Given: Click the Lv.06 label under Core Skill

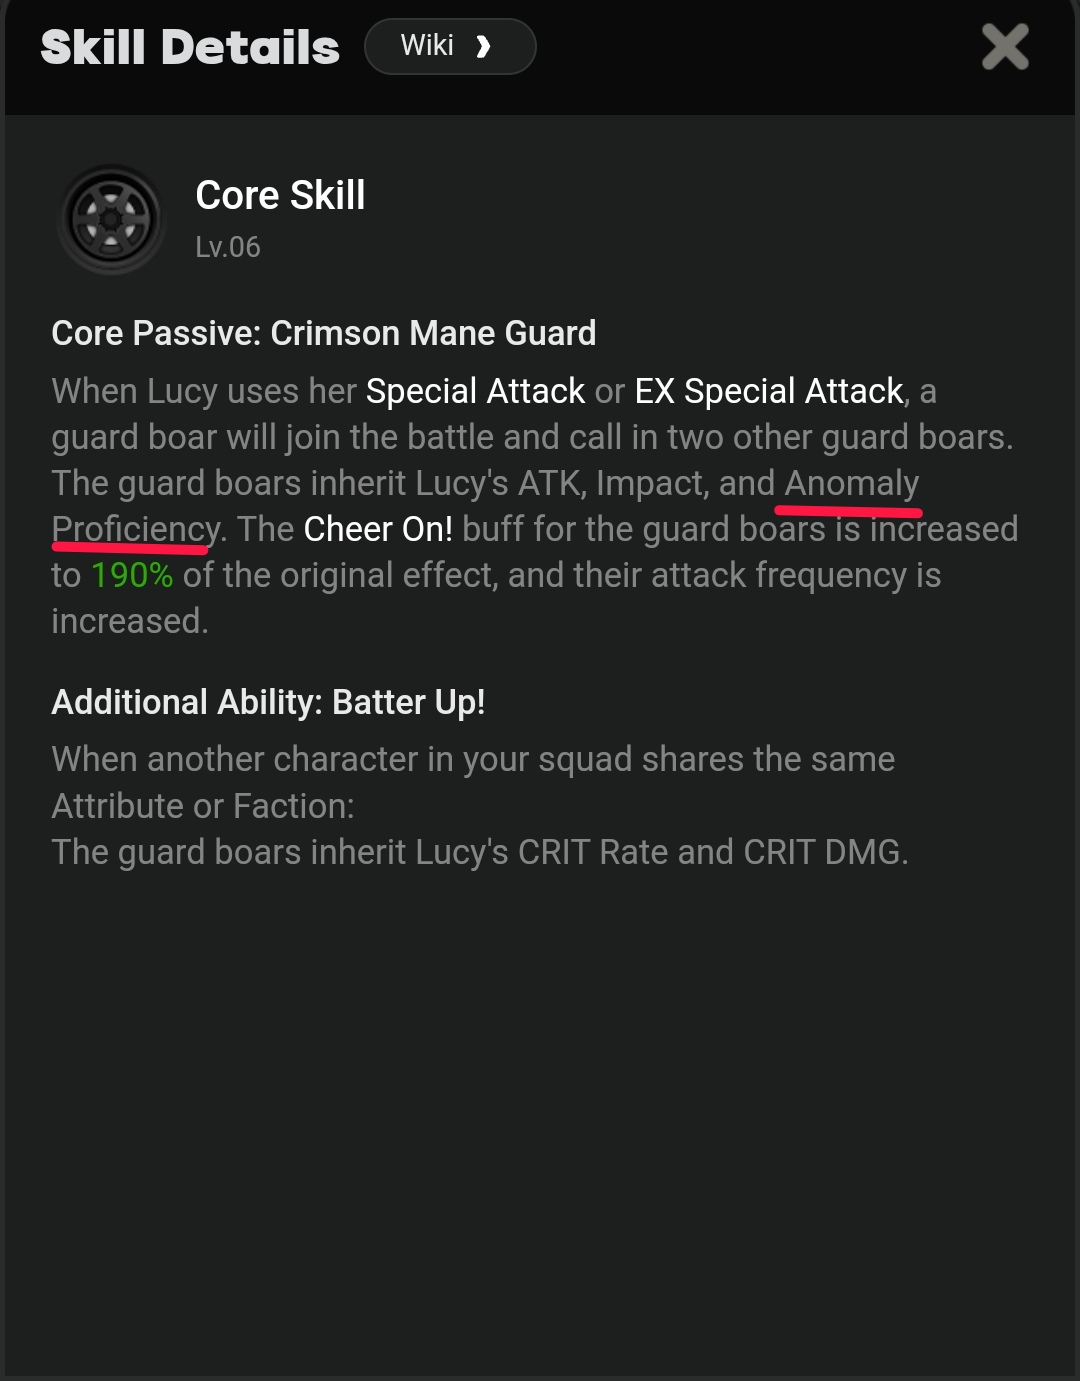Looking at the screenshot, I should tap(227, 247).
